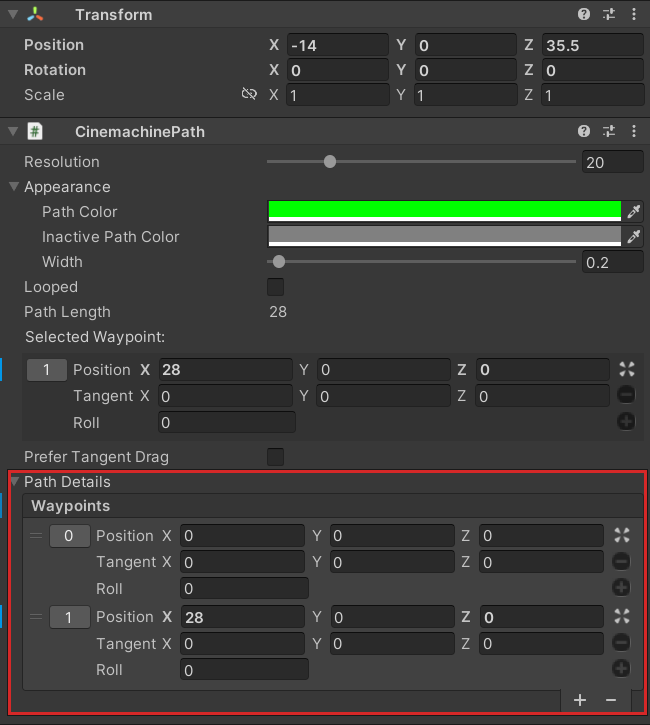Delete waypoint 1 in Waypoints list
650x725 pixels.
[621, 642]
